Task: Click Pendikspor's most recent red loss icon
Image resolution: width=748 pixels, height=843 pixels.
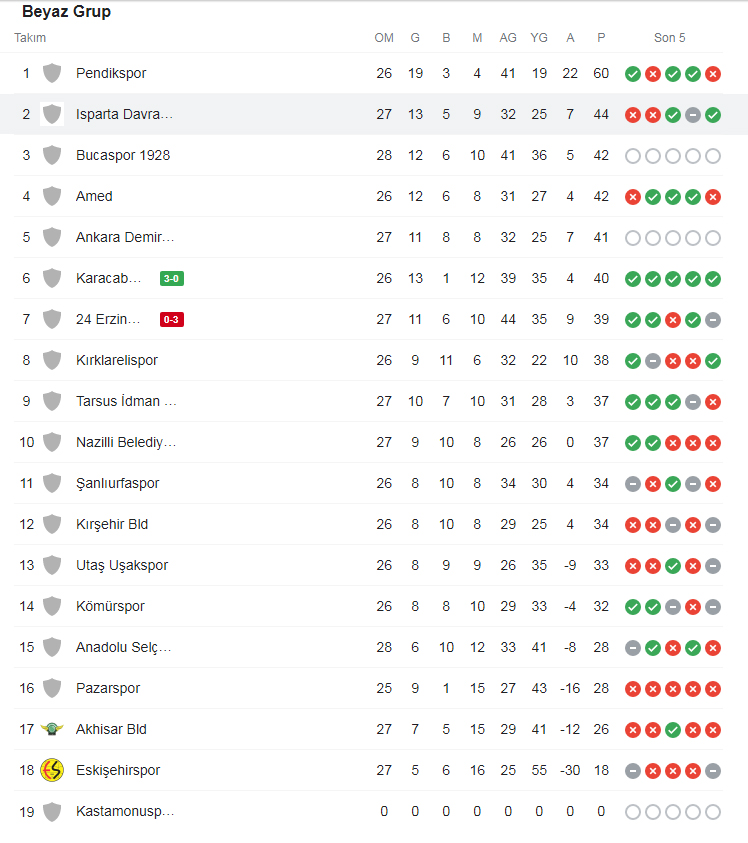Action: click(x=713, y=74)
